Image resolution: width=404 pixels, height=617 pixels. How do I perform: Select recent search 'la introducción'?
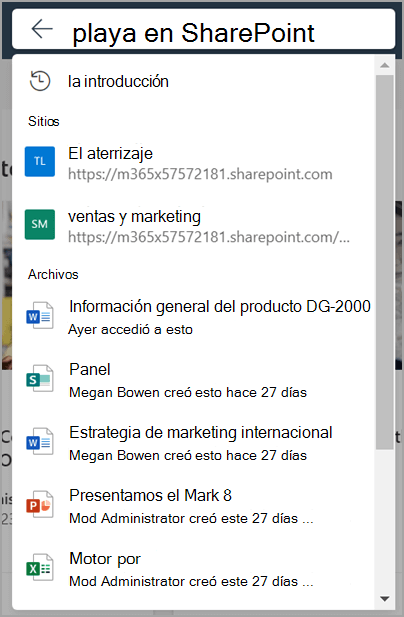coord(118,81)
